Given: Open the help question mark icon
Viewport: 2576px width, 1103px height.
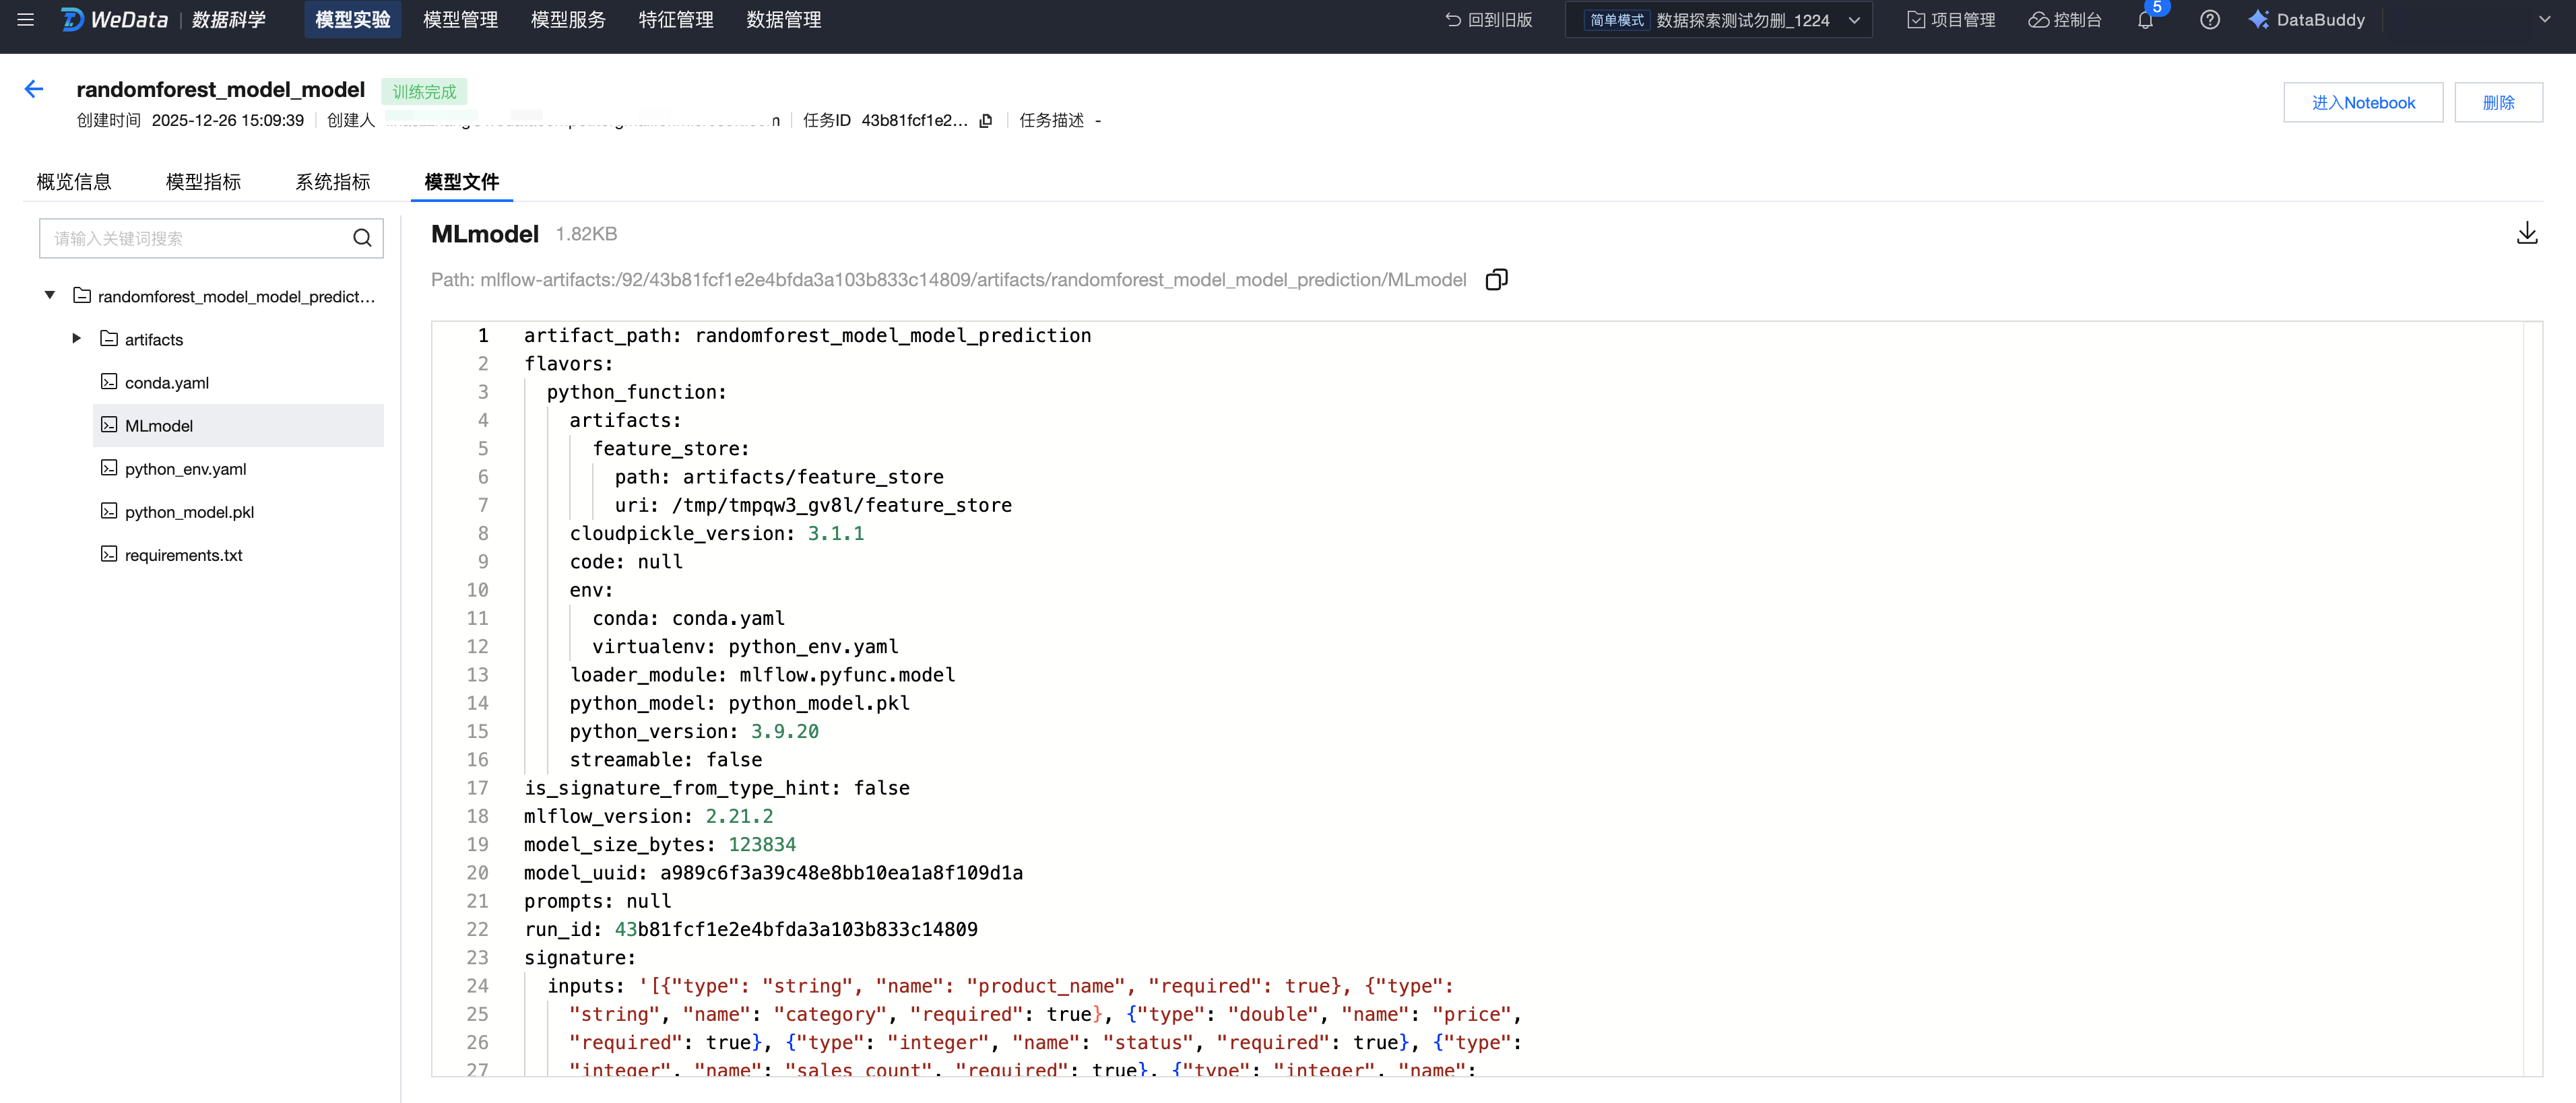Looking at the screenshot, I should [2209, 20].
